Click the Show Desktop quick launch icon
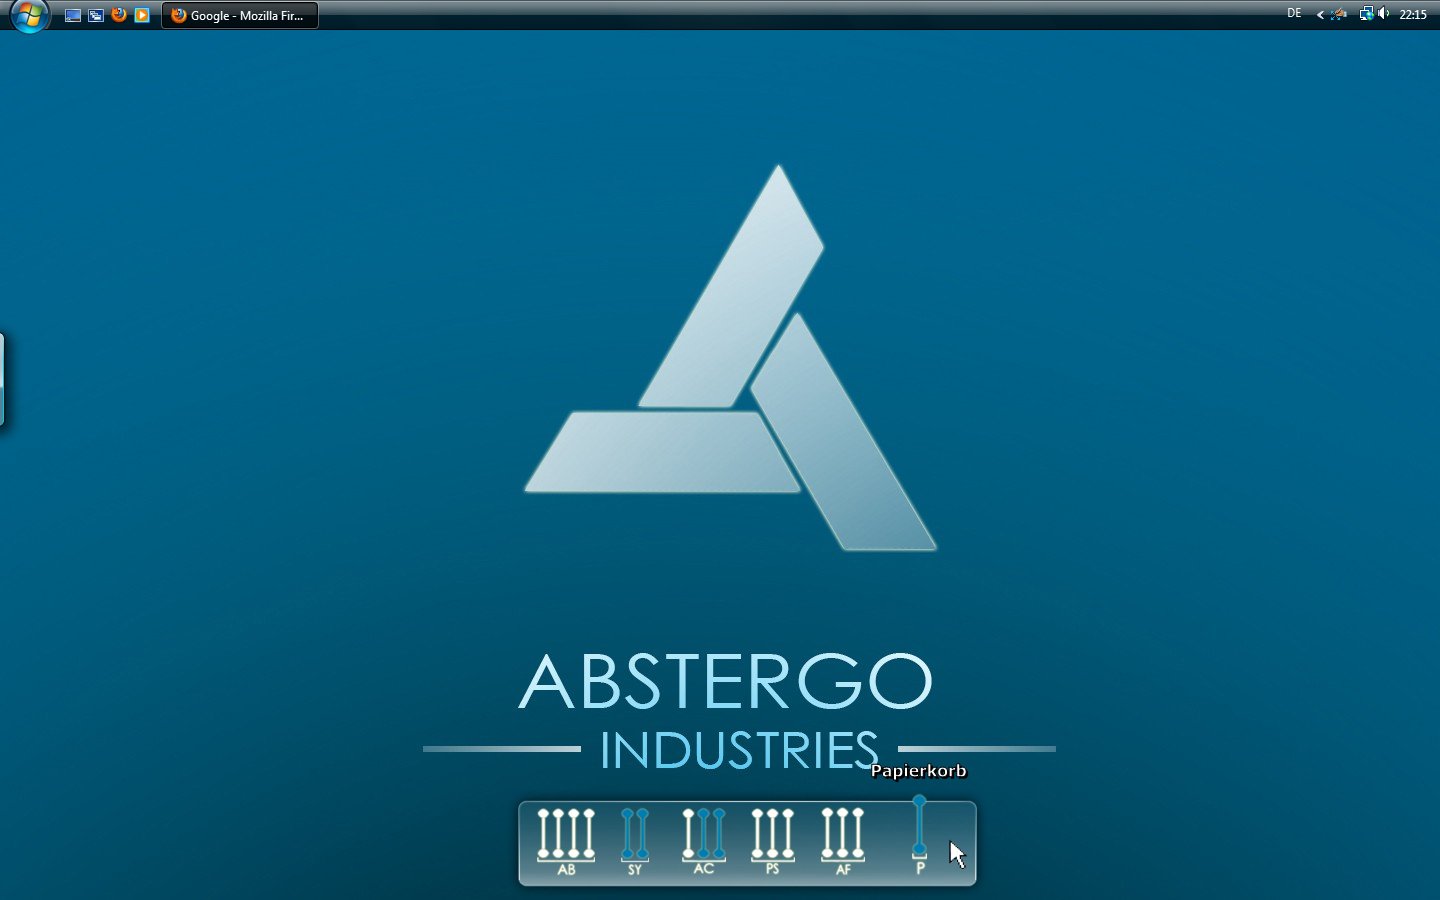 click(73, 15)
